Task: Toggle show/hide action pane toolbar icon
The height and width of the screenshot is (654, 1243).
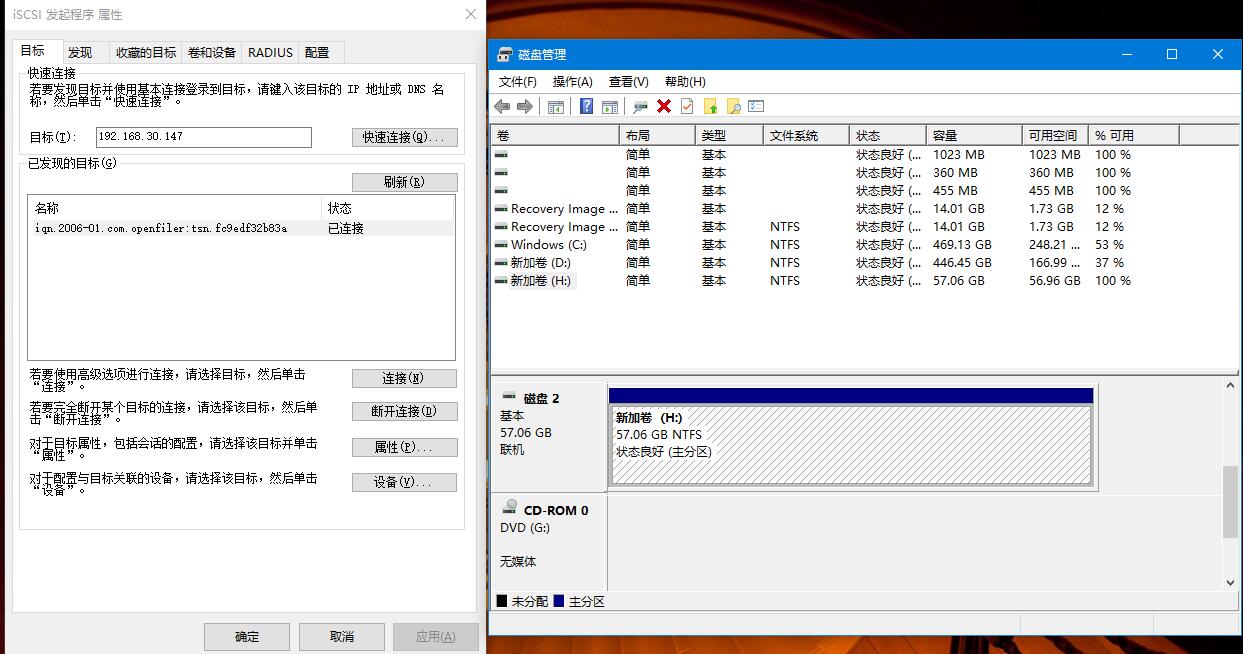Action: 609,106
